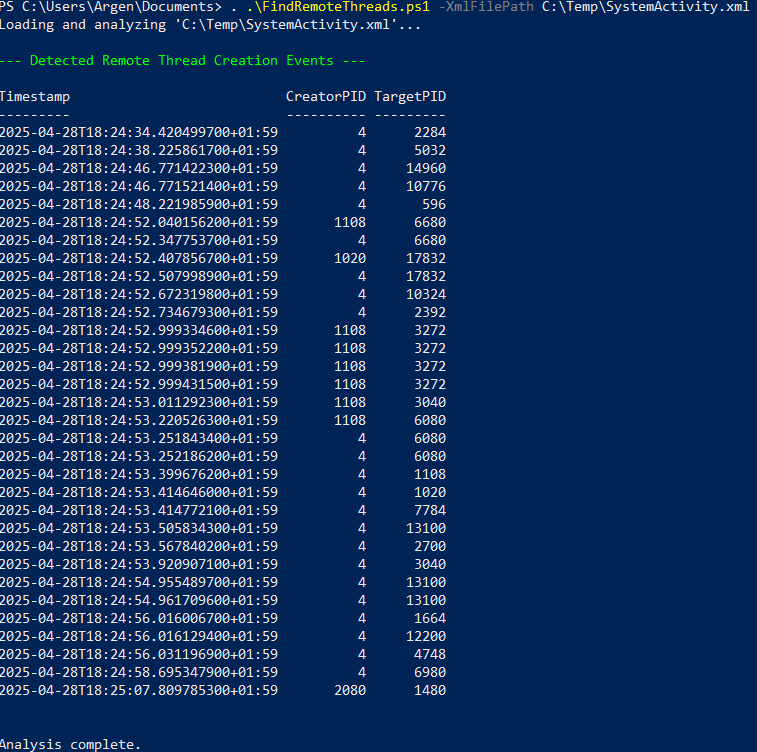This screenshot has width=757, height=752.
Task: Click the 'Analysis complete.' message
Action: 70,744
